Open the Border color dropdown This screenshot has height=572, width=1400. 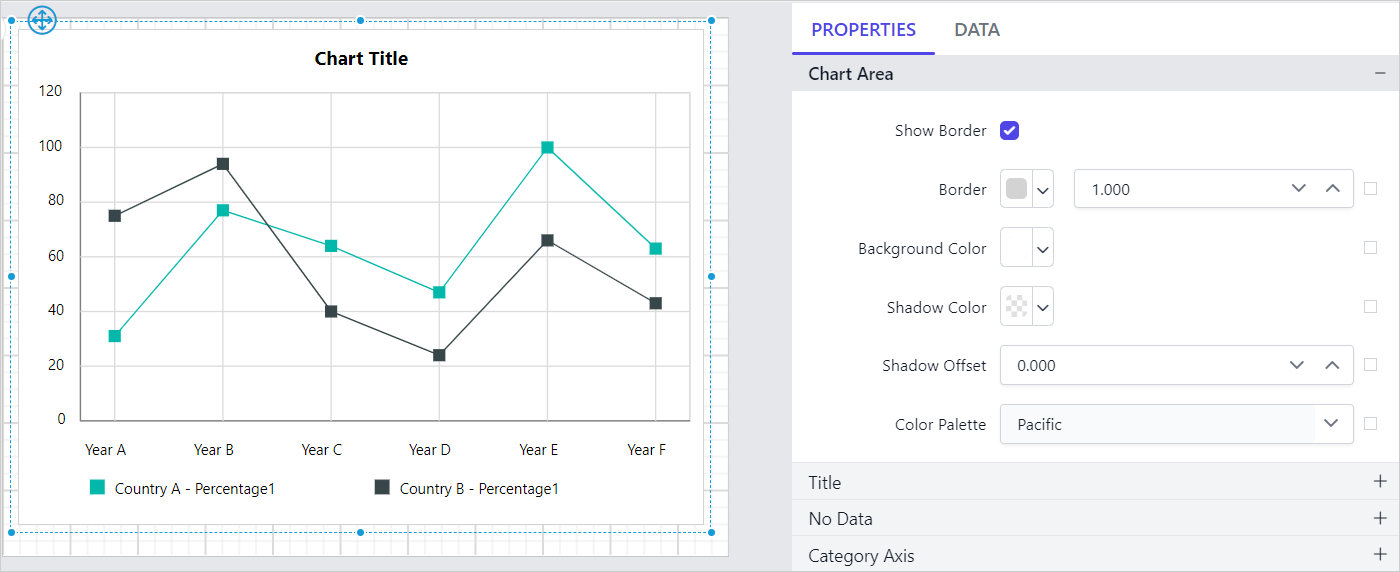pyautogui.click(x=1043, y=189)
